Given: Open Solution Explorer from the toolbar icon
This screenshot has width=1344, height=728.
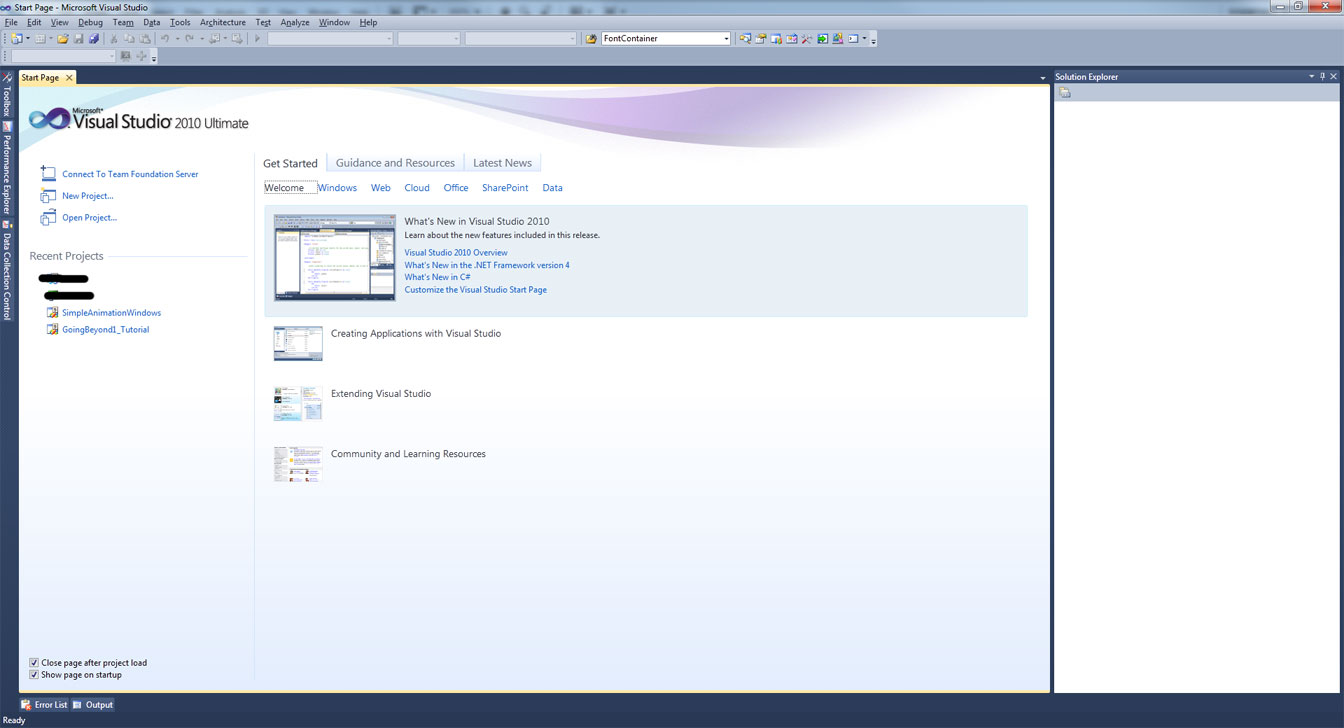Looking at the screenshot, I should click(745, 39).
